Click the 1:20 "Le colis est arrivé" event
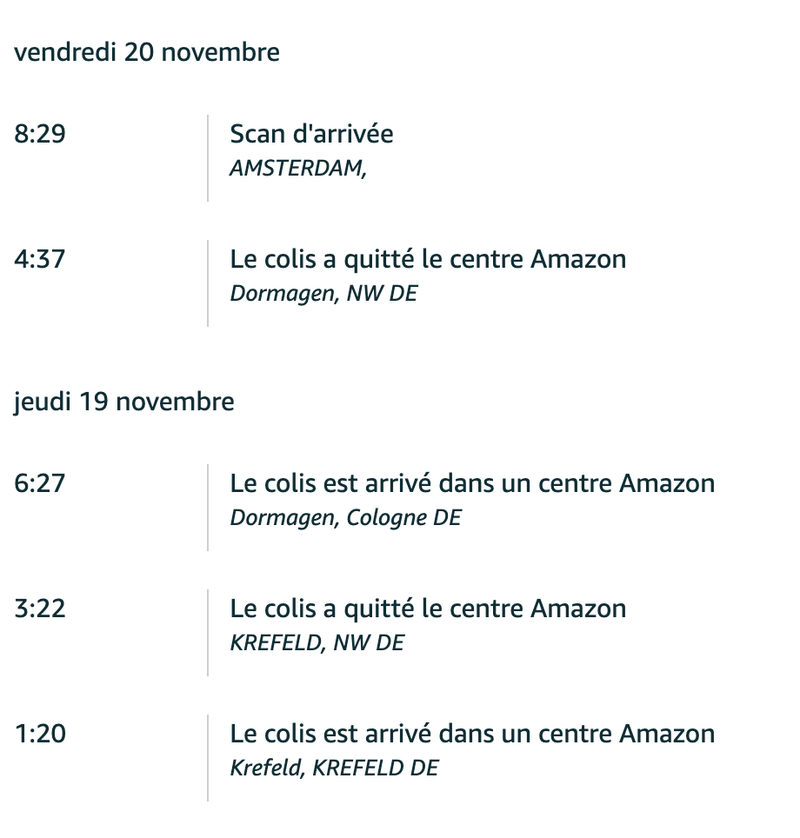 pyautogui.click(x=472, y=734)
